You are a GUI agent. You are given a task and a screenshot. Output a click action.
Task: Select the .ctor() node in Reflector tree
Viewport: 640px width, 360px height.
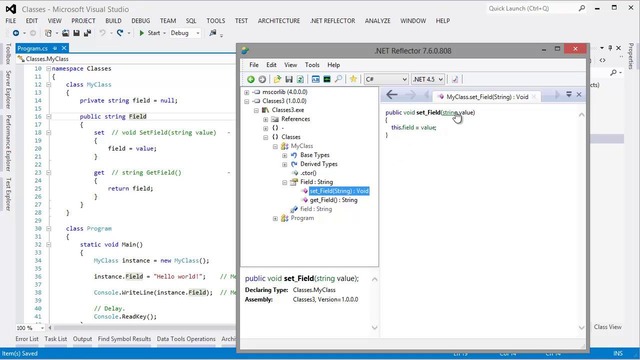click(x=308, y=173)
